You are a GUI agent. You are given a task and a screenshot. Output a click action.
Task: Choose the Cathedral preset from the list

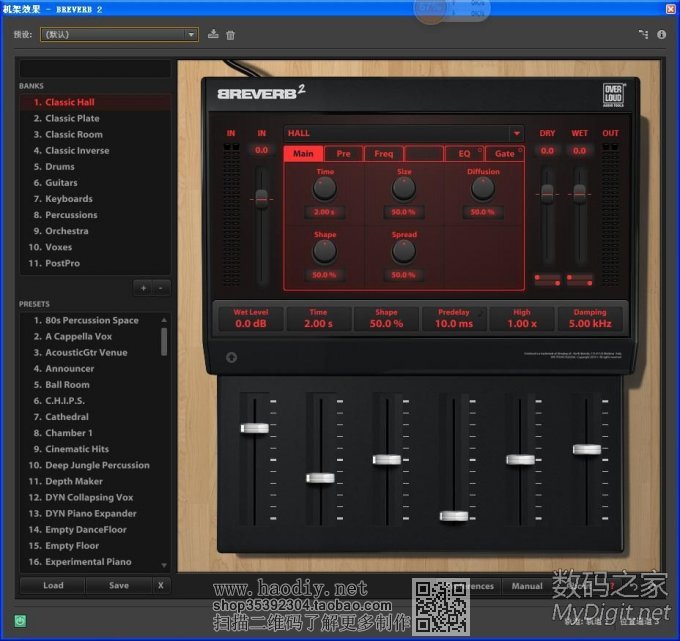pyautogui.click(x=67, y=417)
